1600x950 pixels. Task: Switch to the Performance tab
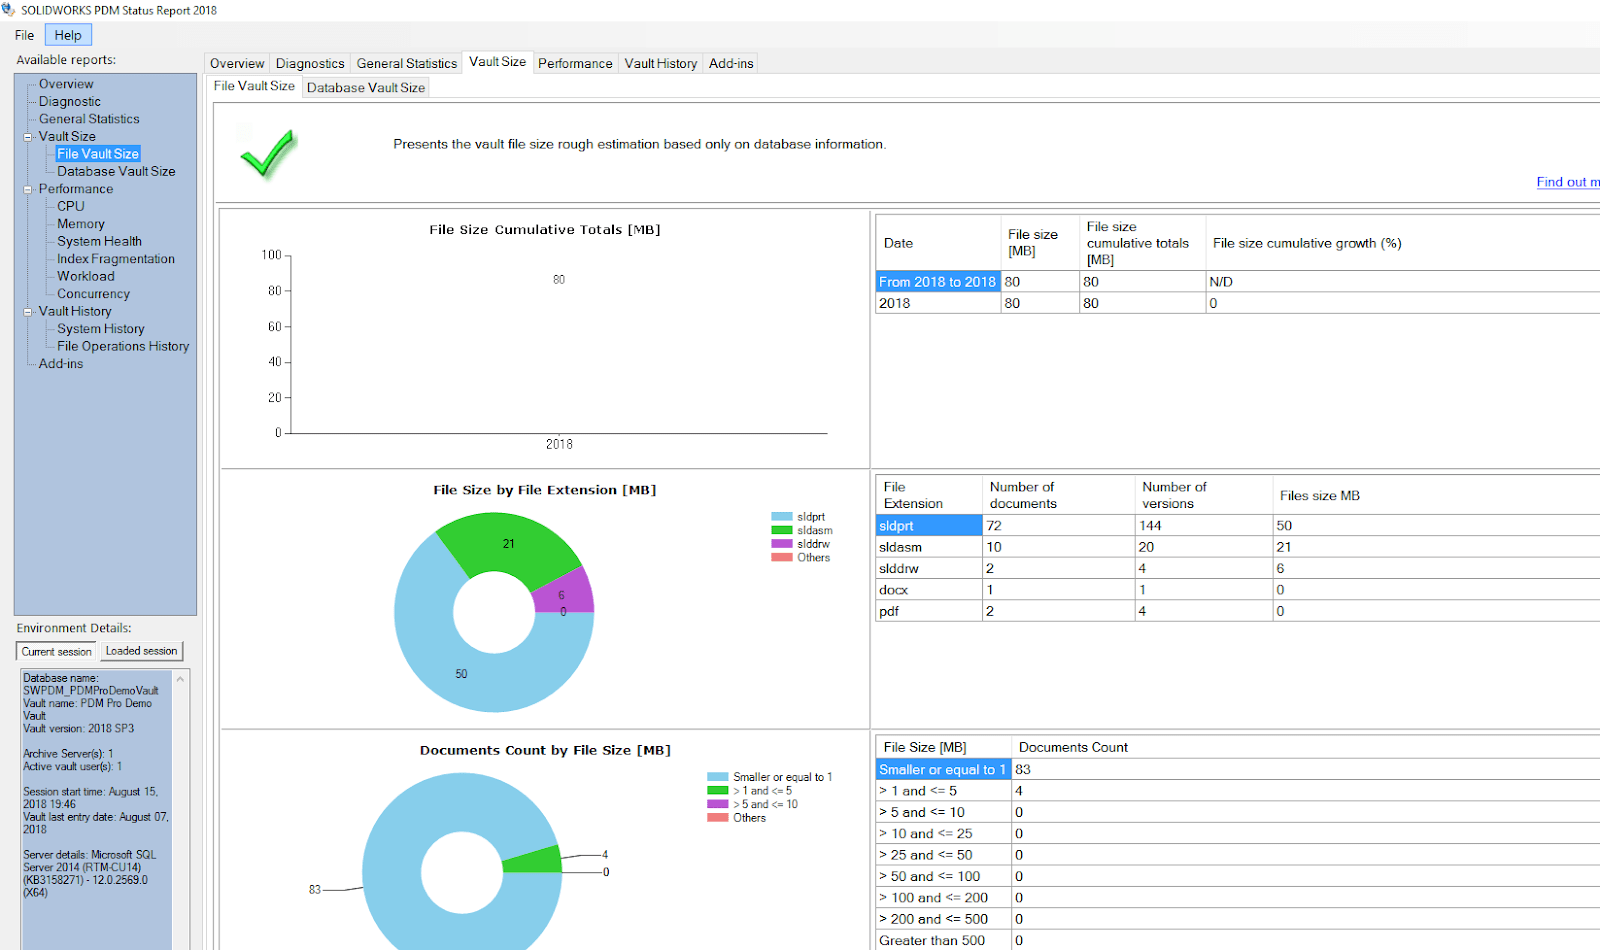point(575,63)
